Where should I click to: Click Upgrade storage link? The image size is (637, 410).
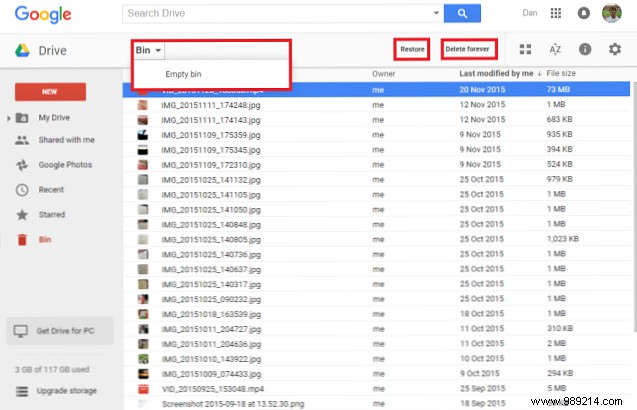tap(67, 391)
